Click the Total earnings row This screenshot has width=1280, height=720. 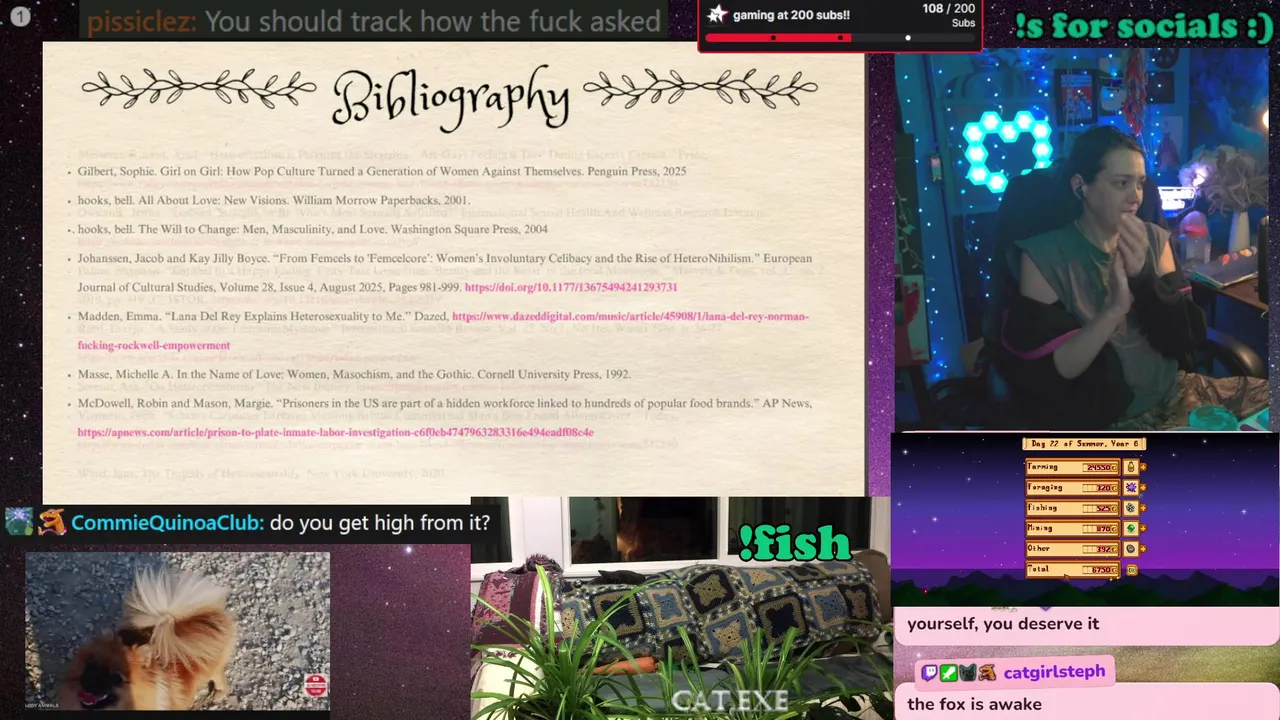coord(1073,570)
